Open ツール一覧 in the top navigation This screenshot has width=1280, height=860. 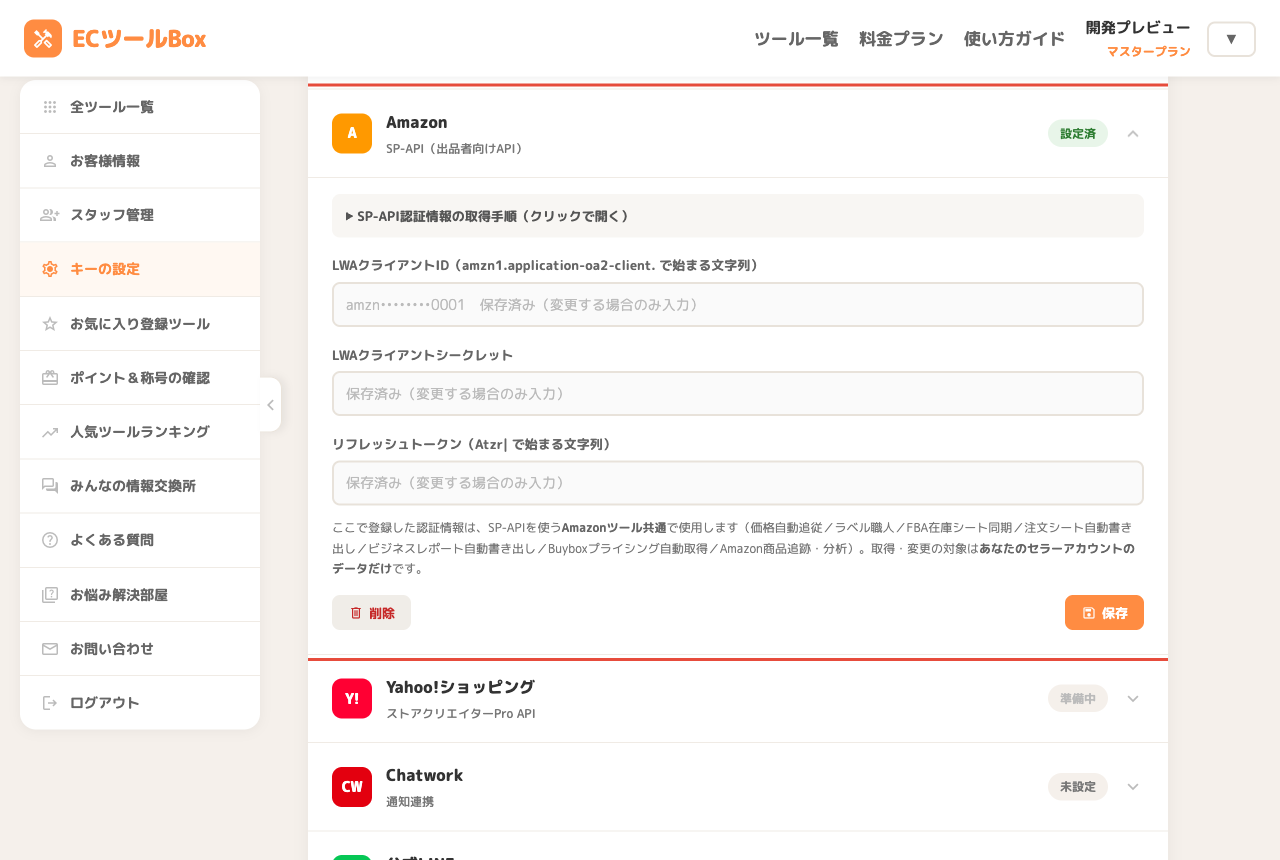pos(796,39)
